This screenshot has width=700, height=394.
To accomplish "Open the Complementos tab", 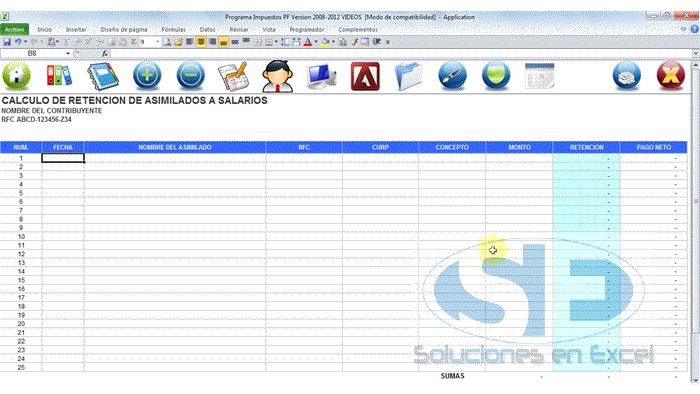I will coord(358,29).
